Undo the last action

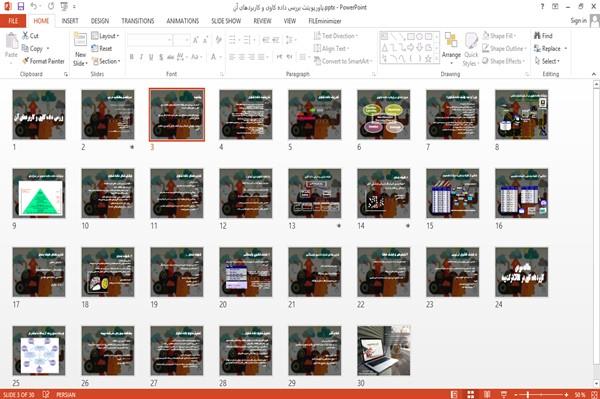click(x=34, y=6)
